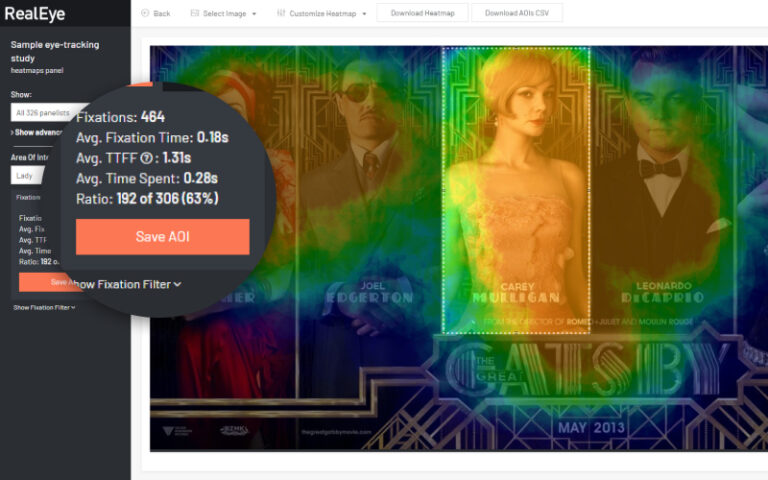Open the Customize Heatmap dropdown arrow
Screen dimensions: 768x480
(363, 14)
